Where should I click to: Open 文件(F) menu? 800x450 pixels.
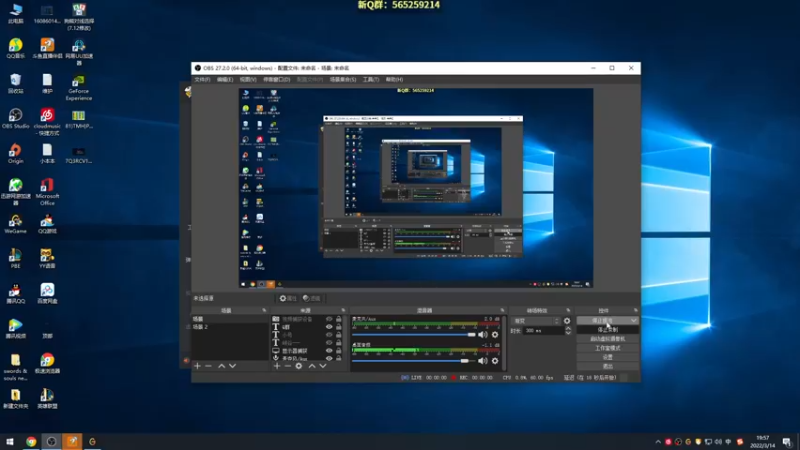pyautogui.click(x=202, y=80)
